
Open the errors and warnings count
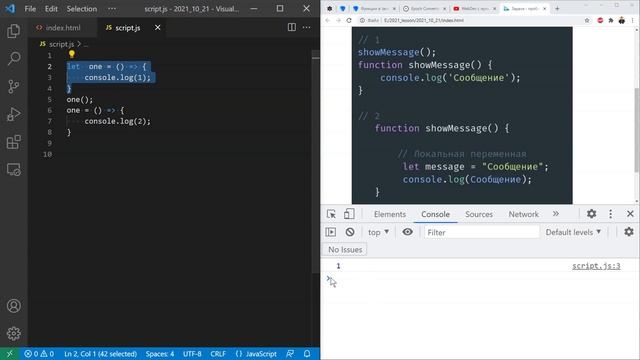[x=39, y=354]
